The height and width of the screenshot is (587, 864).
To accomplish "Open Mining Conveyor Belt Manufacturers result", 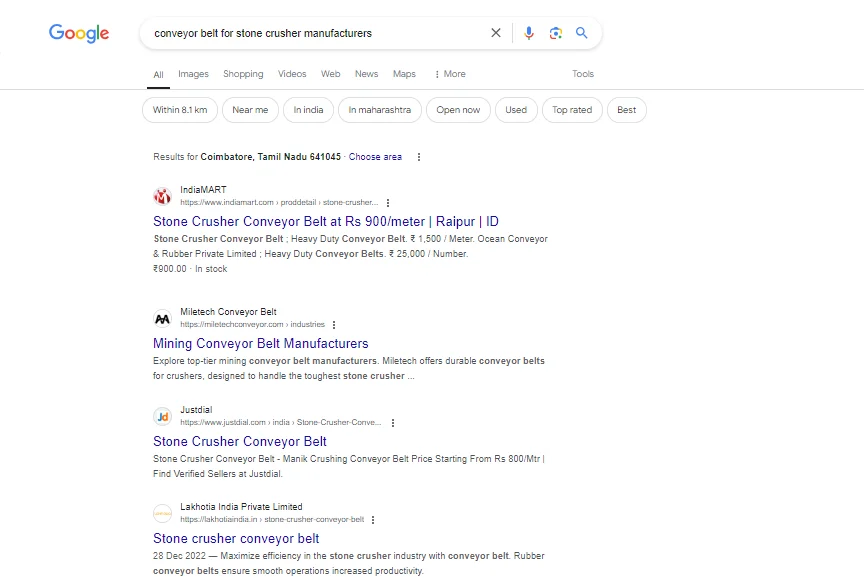I will point(261,344).
